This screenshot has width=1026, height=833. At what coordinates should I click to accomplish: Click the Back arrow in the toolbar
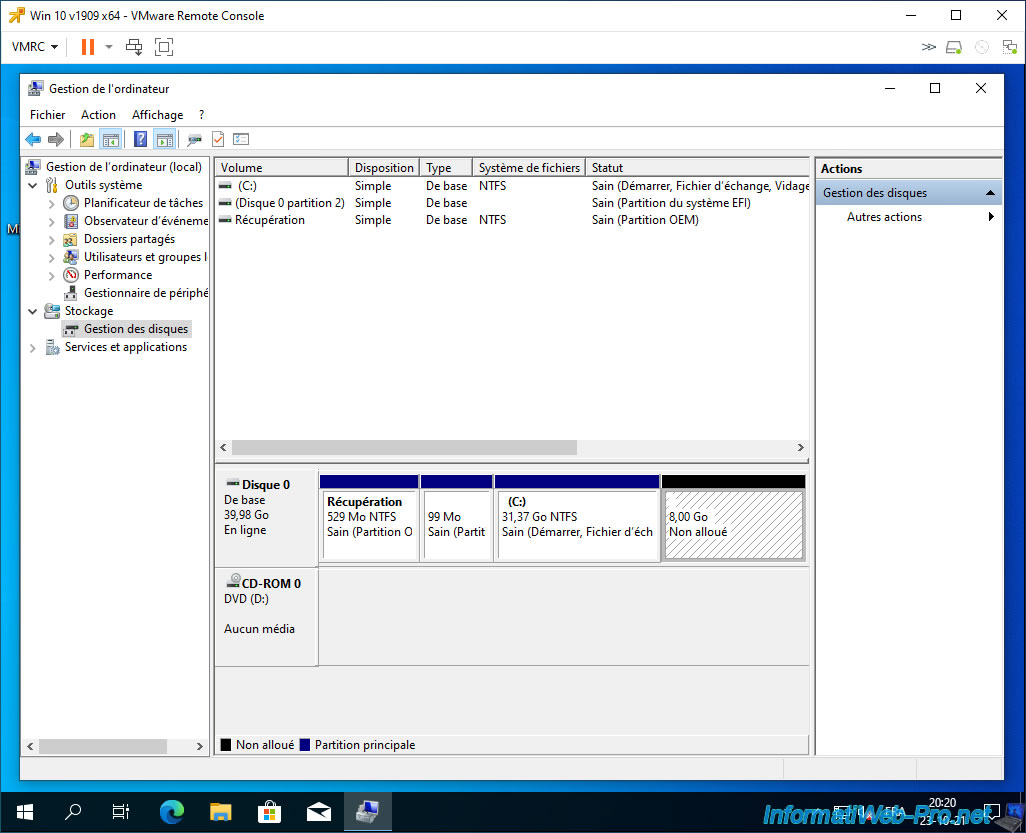tap(33, 140)
